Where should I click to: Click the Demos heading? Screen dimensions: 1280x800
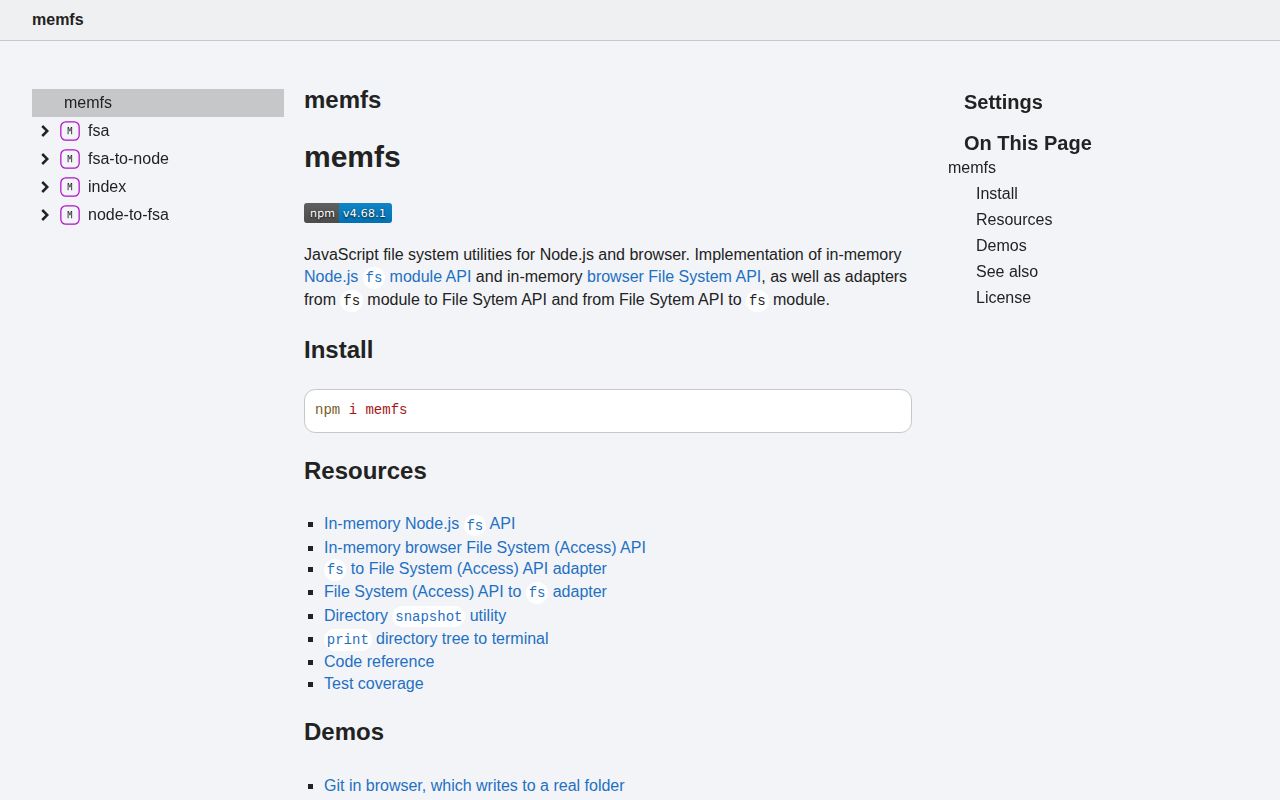[344, 732]
